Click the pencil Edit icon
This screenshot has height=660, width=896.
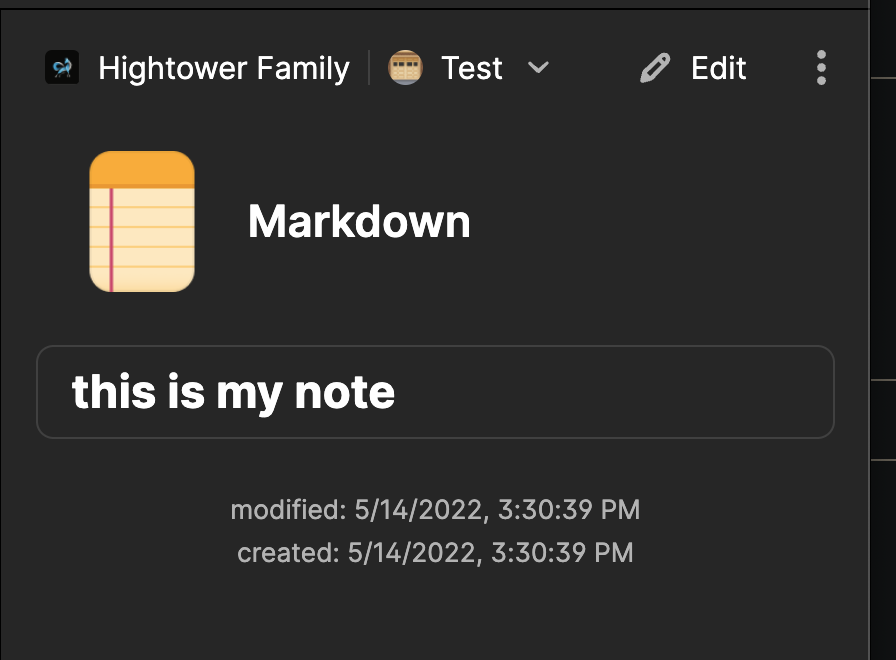pyautogui.click(x=655, y=68)
